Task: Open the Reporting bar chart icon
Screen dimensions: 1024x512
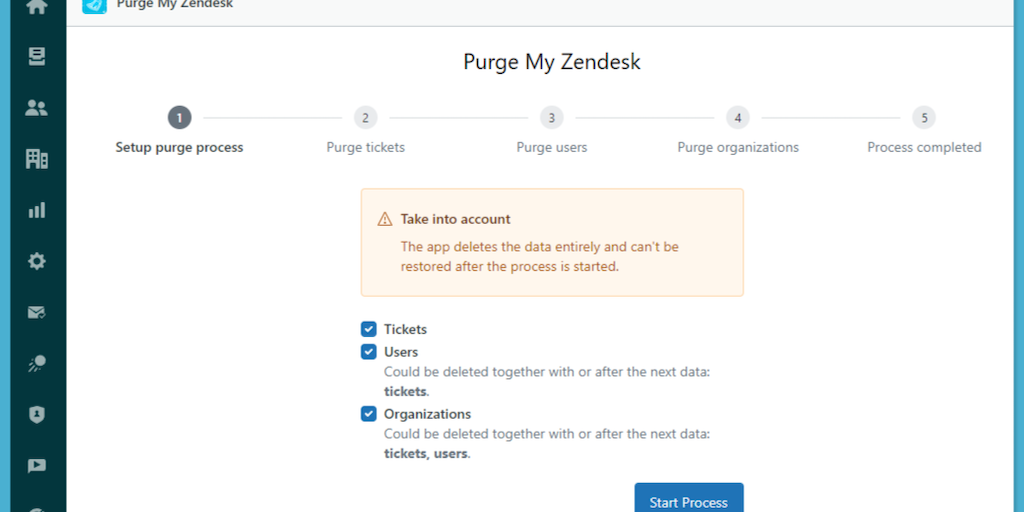Action: 37,210
